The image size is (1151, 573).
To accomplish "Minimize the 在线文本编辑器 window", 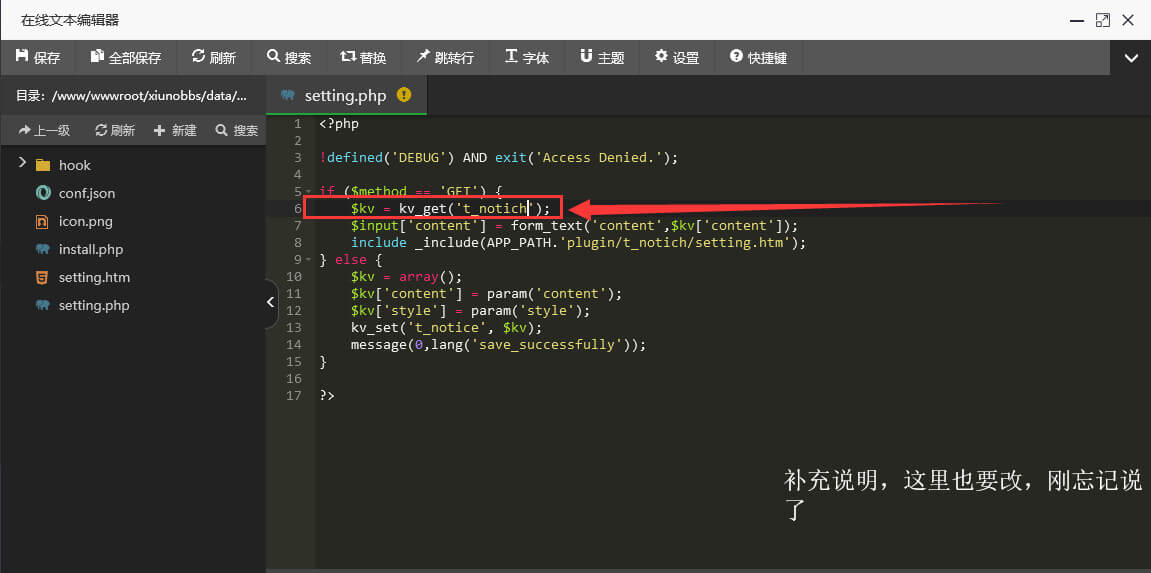I will (x=1077, y=21).
